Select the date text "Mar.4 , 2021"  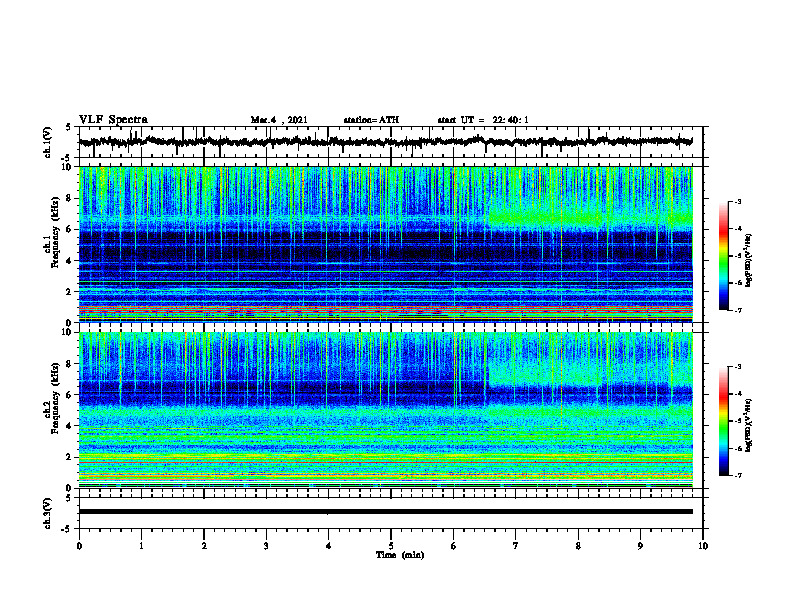pos(279,120)
